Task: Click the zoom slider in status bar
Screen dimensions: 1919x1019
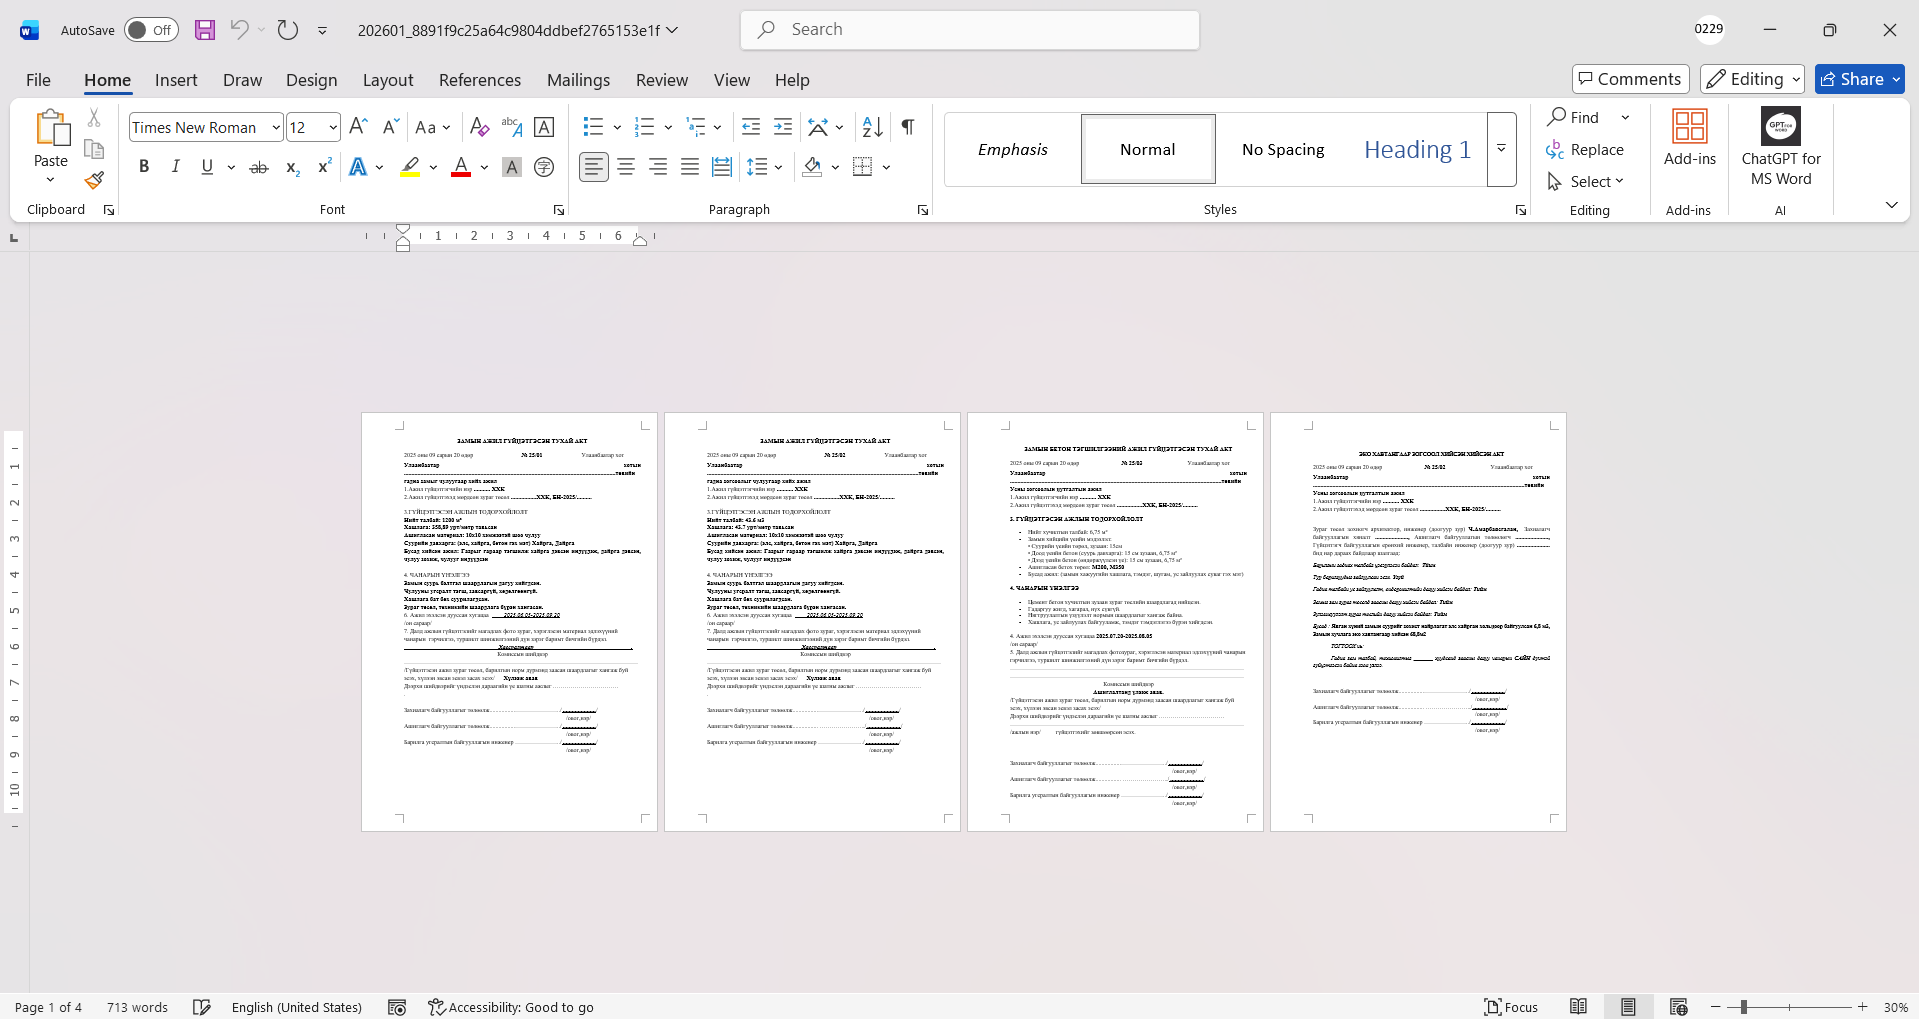Action: [1743, 1007]
